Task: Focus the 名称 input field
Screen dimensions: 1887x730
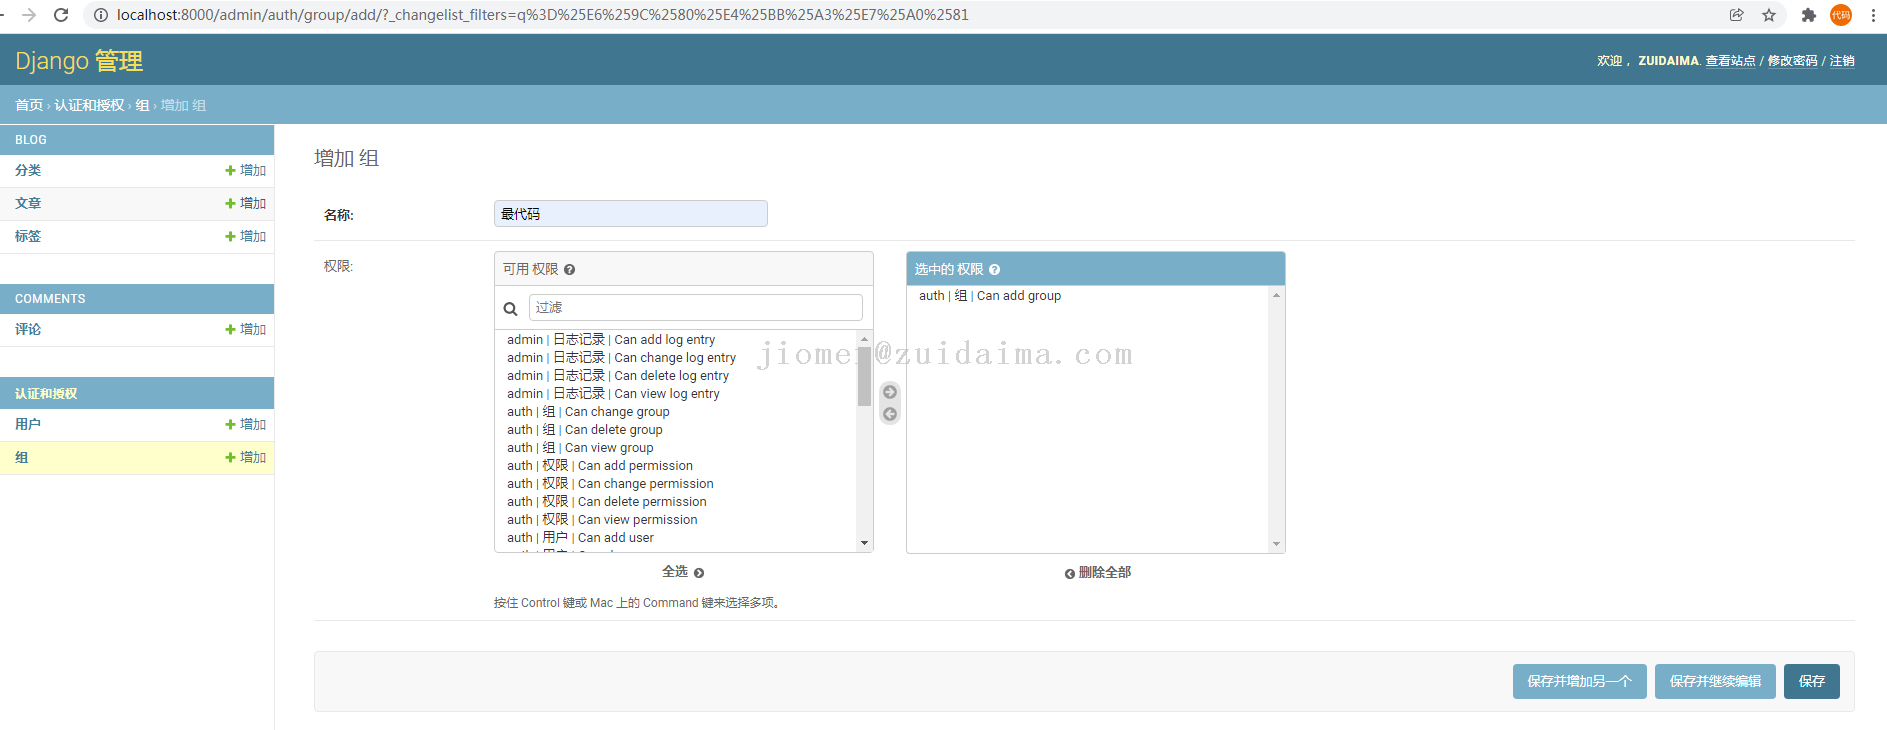Action: point(631,214)
